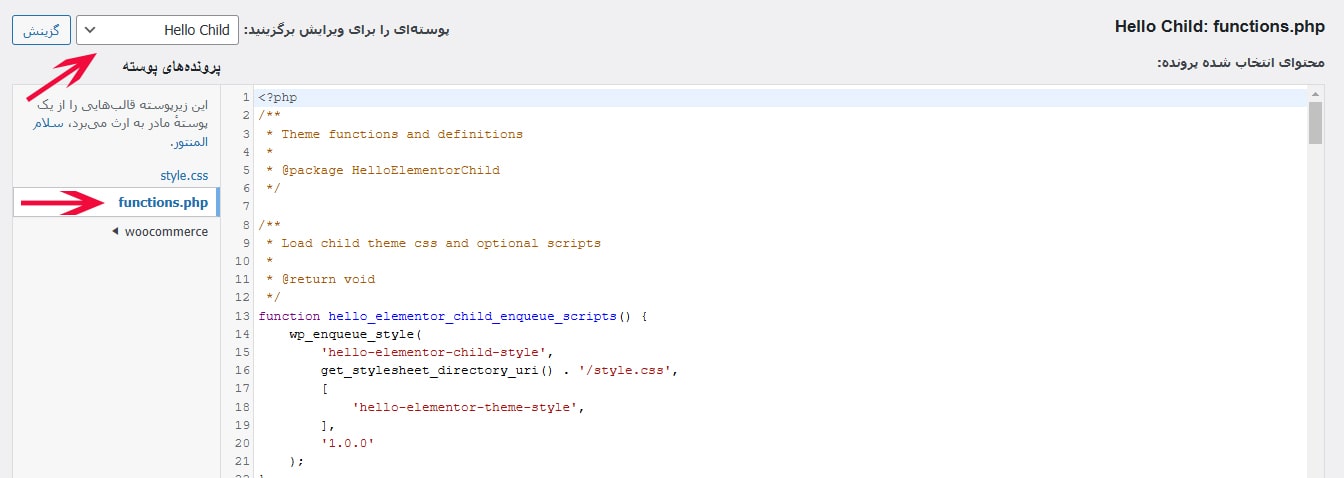Image resolution: width=1344 pixels, height=478 pixels.
Task: Open the style.css theme file
Action: tap(184, 175)
